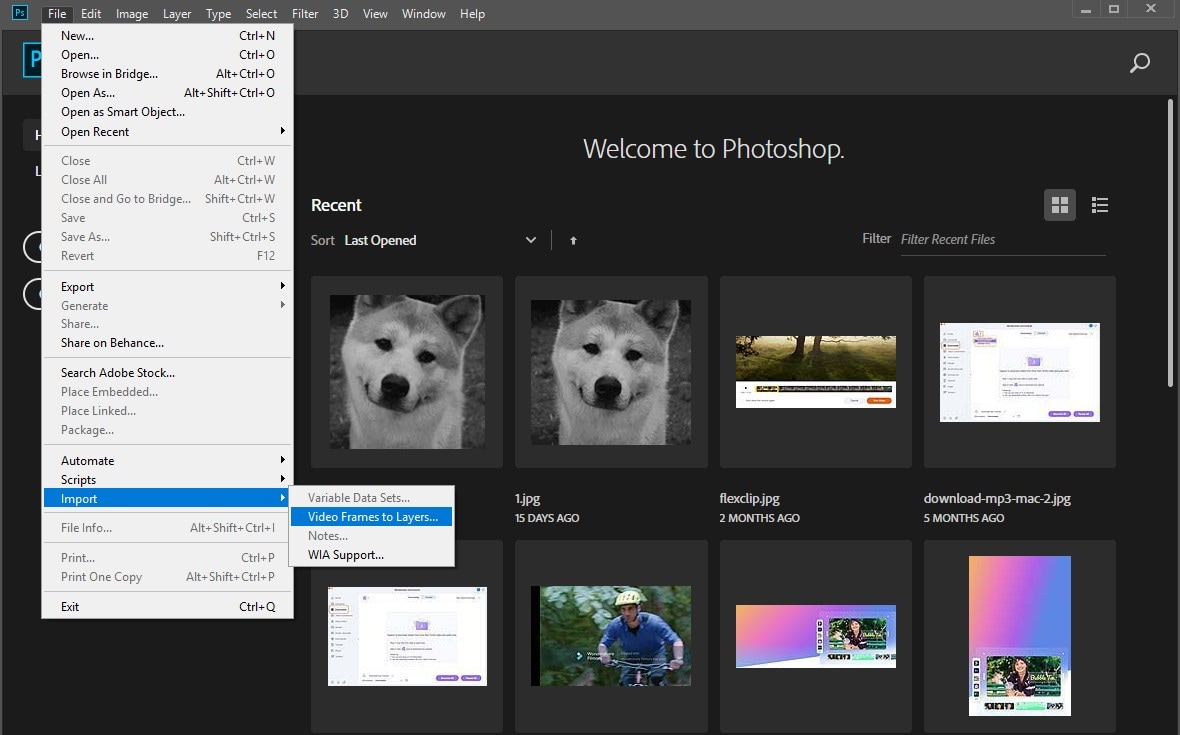
Task: Click the 5 MONTHS AGO label
Action: (964, 518)
